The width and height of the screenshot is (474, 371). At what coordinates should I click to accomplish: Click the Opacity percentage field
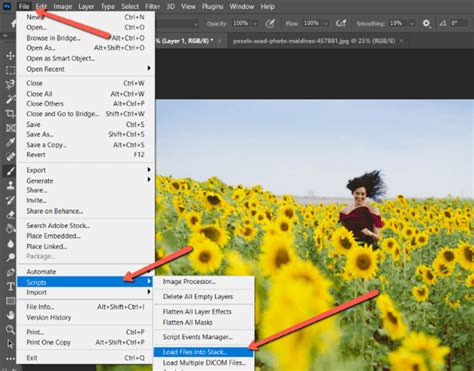(x=241, y=23)
